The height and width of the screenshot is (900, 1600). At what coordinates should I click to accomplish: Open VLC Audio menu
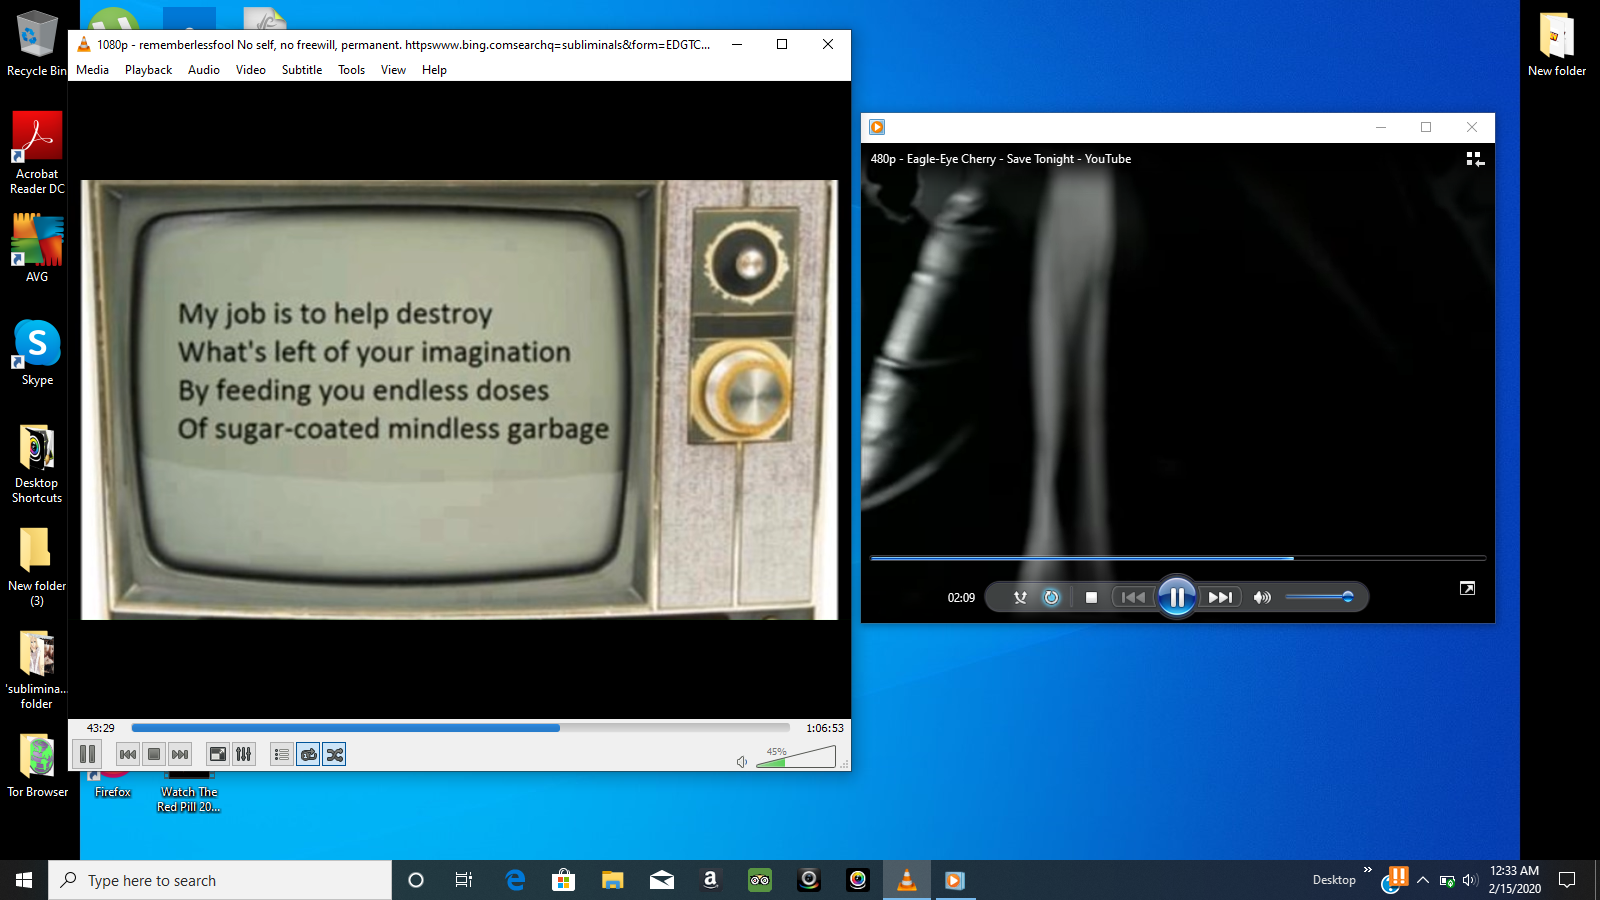coord(204,70)
